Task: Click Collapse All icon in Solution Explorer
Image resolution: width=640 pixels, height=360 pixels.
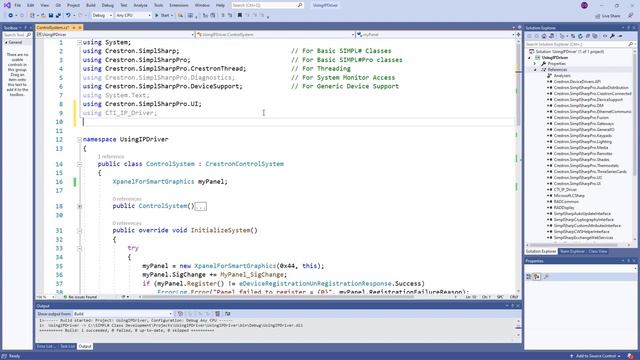Action: pos(588,36)
